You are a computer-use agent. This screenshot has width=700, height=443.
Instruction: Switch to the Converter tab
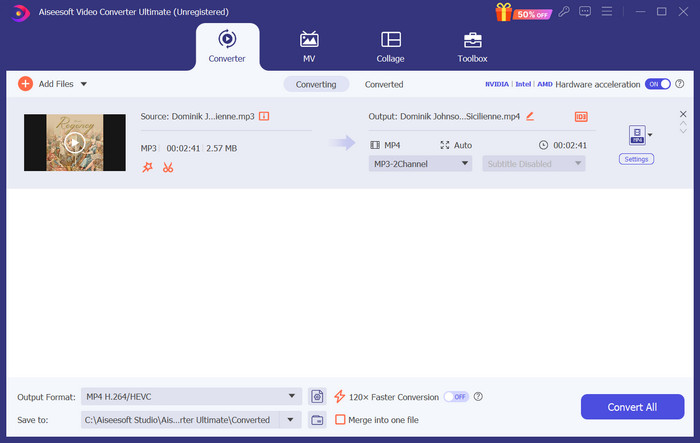pos(227,46)
